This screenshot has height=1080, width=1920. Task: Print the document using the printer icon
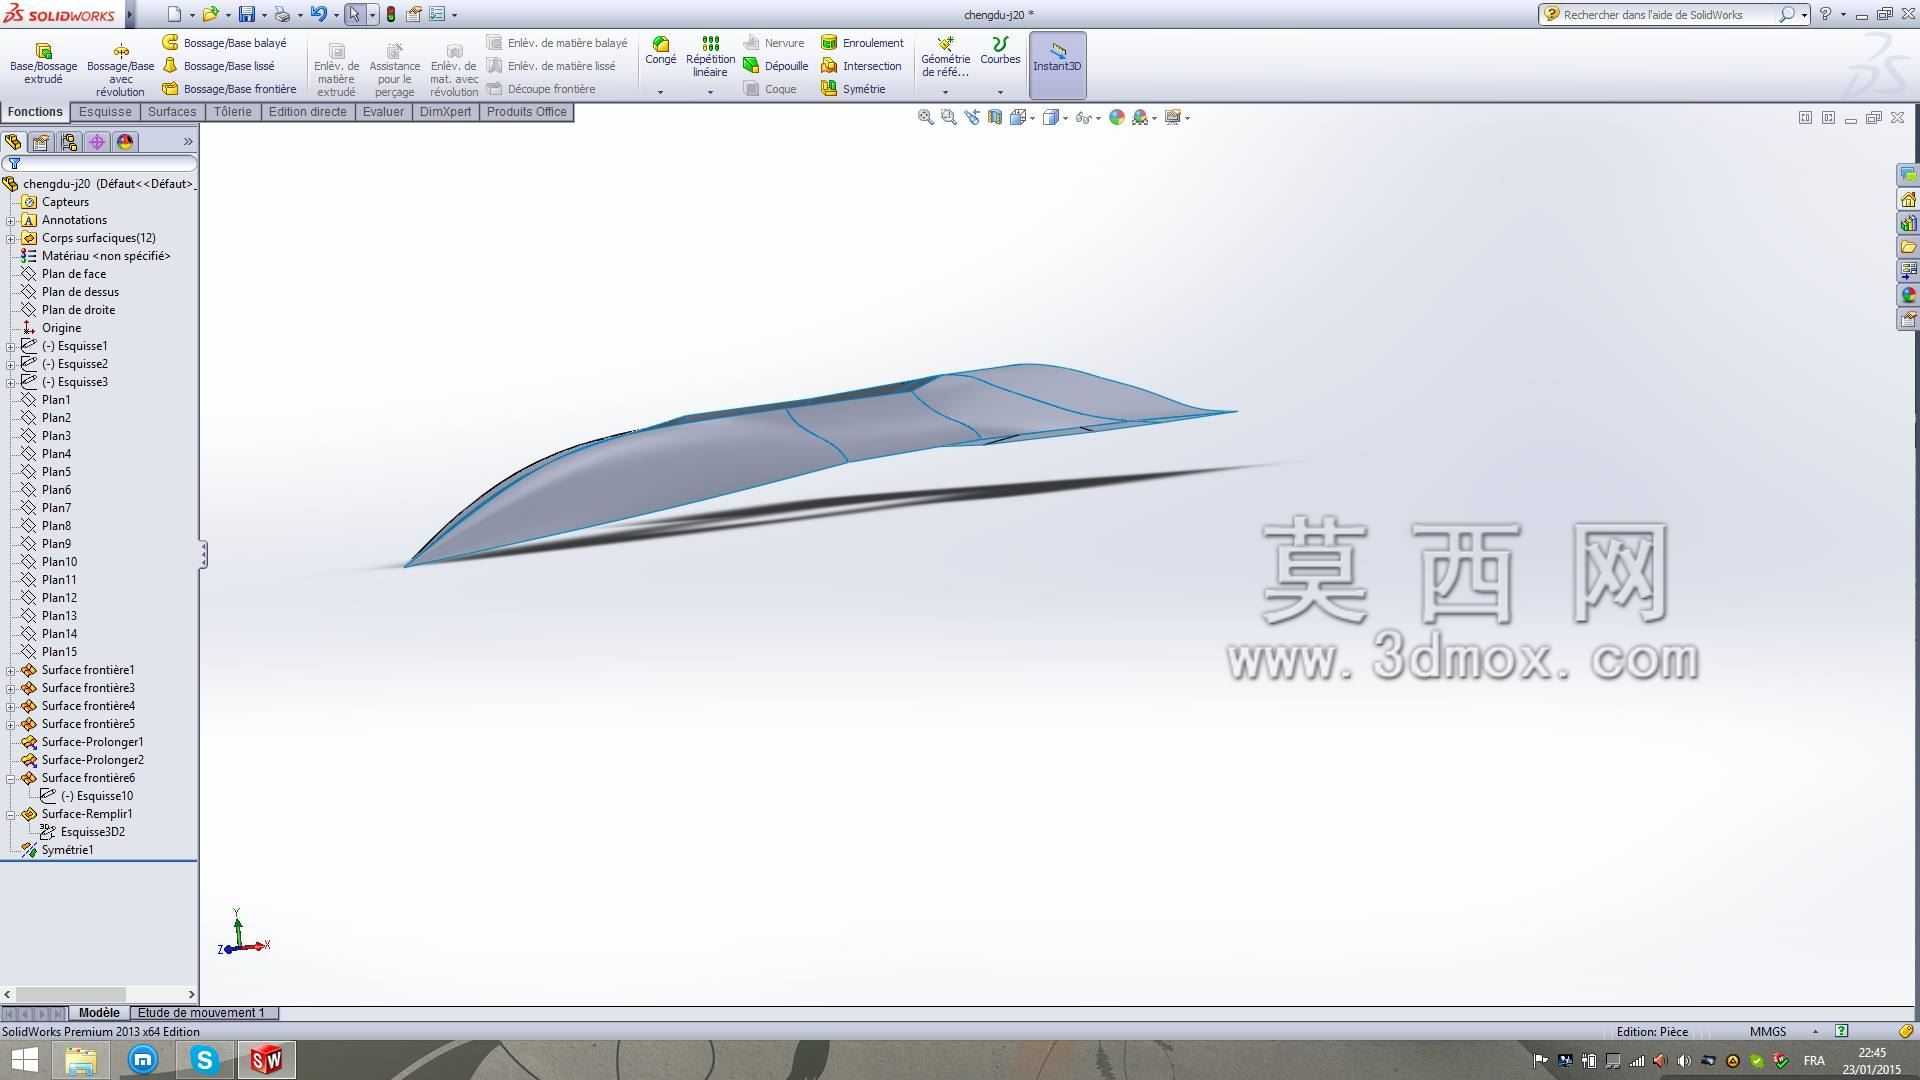pyautogui.click(x=282, y=14)
